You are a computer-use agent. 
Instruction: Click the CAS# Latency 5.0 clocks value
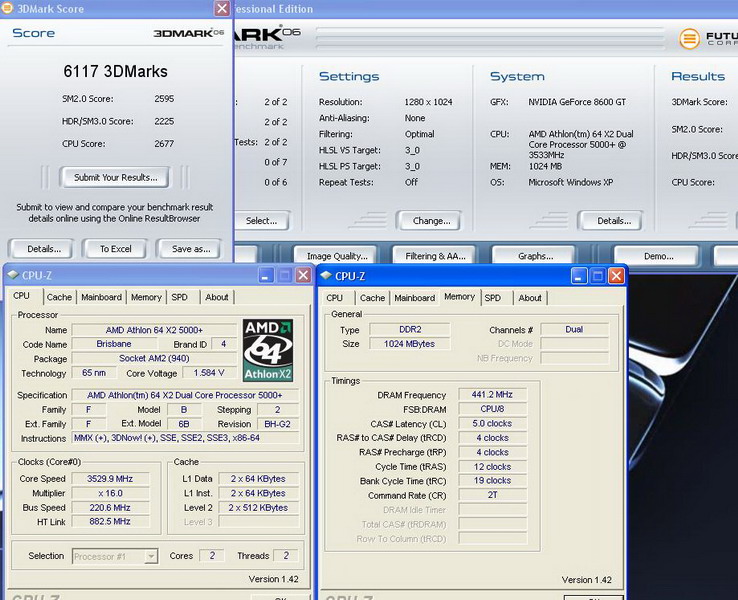click(492, 424)
